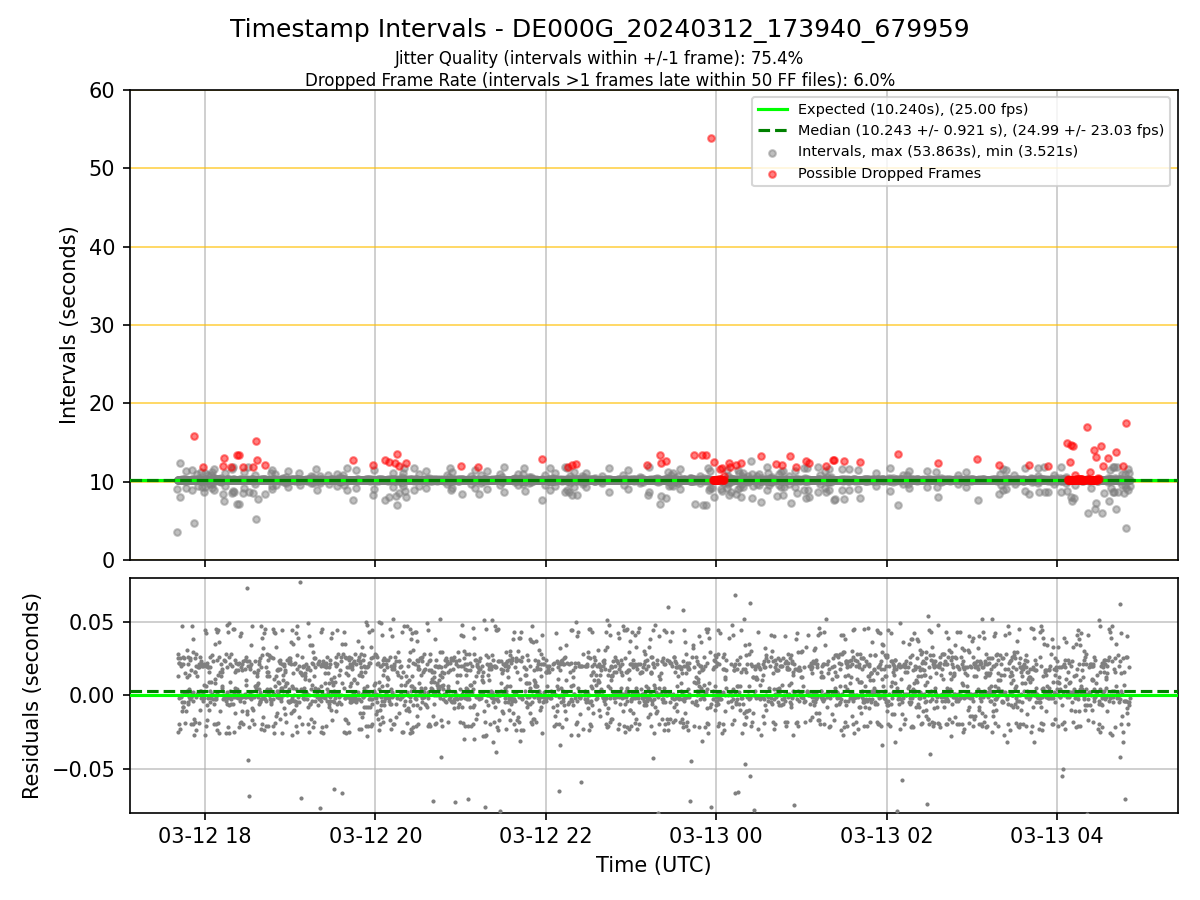Click the "10" tick on intervals axis
Viewport: 1200px width, 900px height.
coord(106,482)
